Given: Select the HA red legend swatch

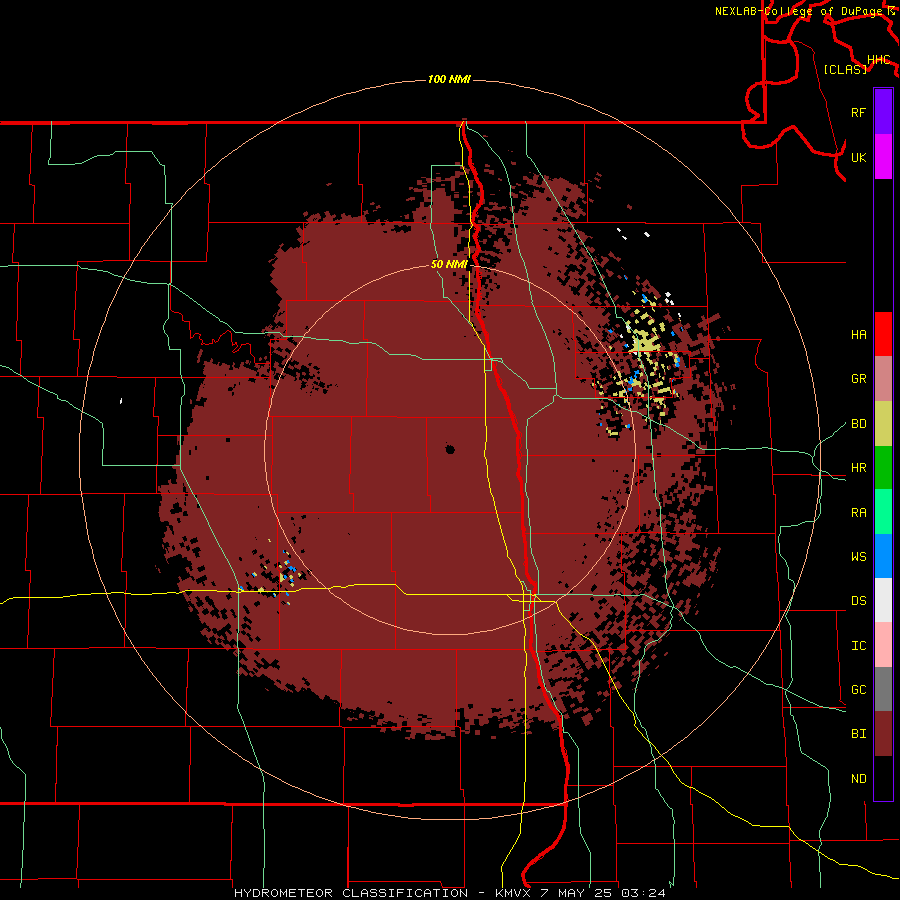Looking at the screenshot, I should point(883,334).
